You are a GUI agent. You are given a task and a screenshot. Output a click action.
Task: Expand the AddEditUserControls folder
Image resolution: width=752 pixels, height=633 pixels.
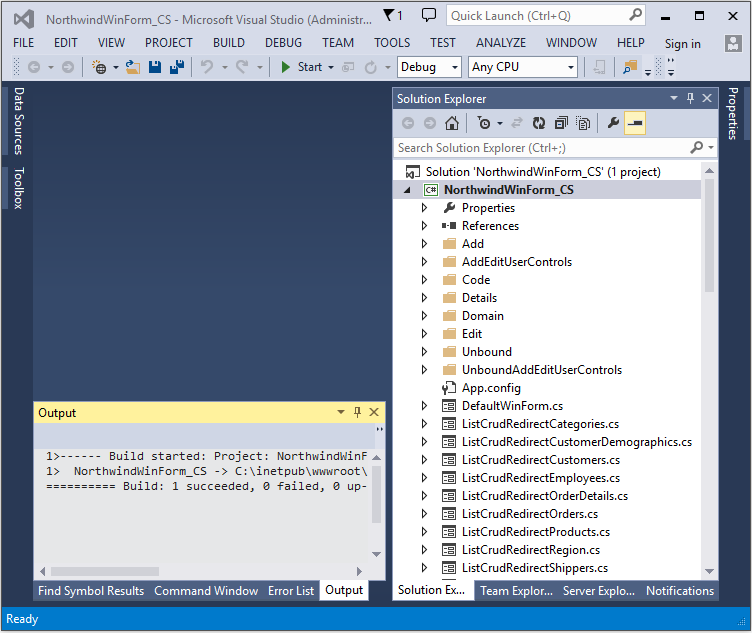424,261
